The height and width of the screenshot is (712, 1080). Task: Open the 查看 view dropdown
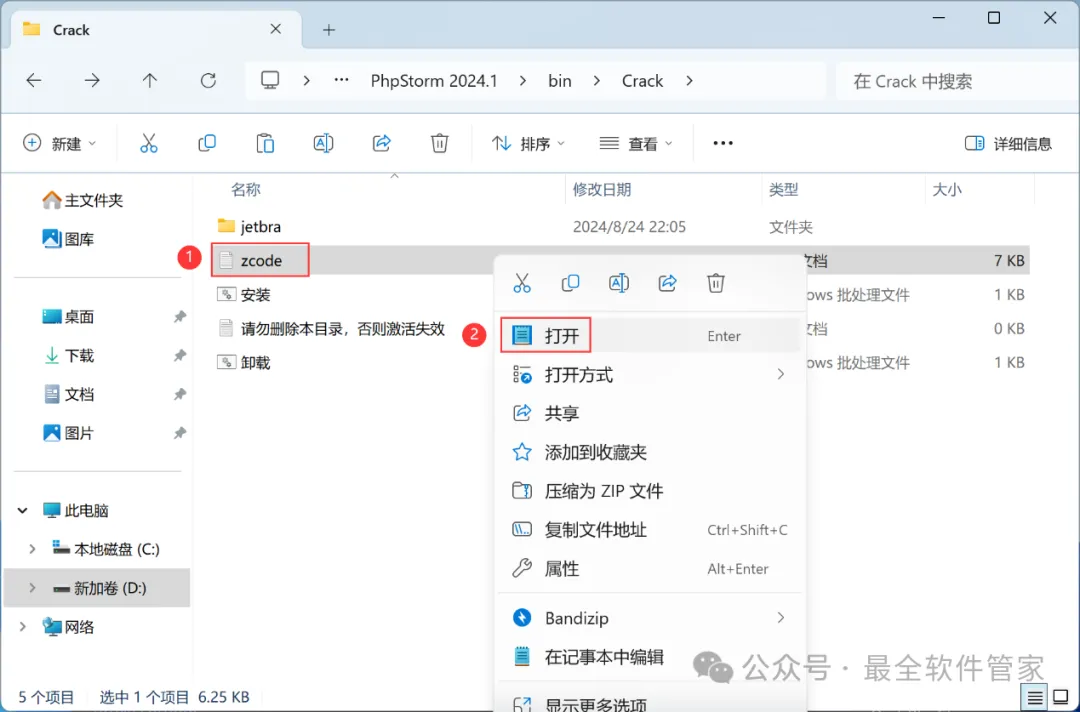pos(636,143)
